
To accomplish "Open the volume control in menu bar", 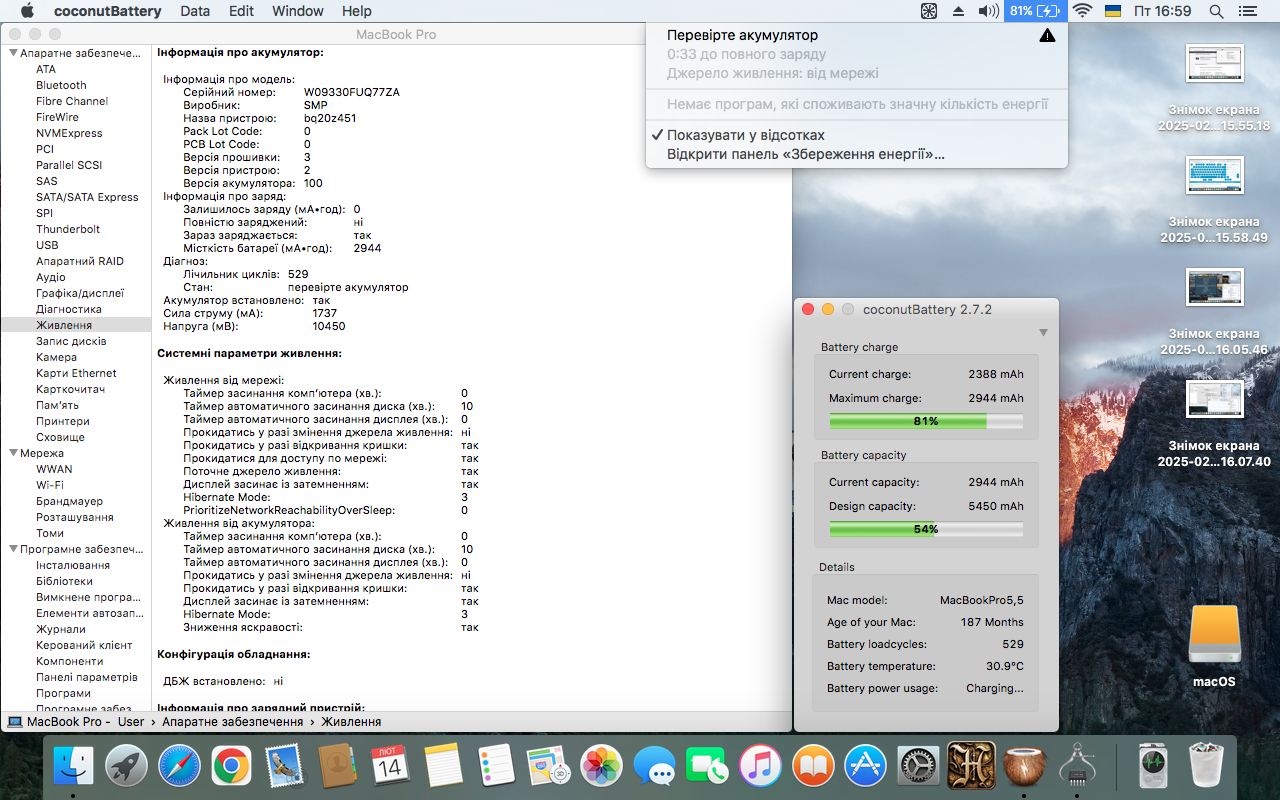I will 988,11.
